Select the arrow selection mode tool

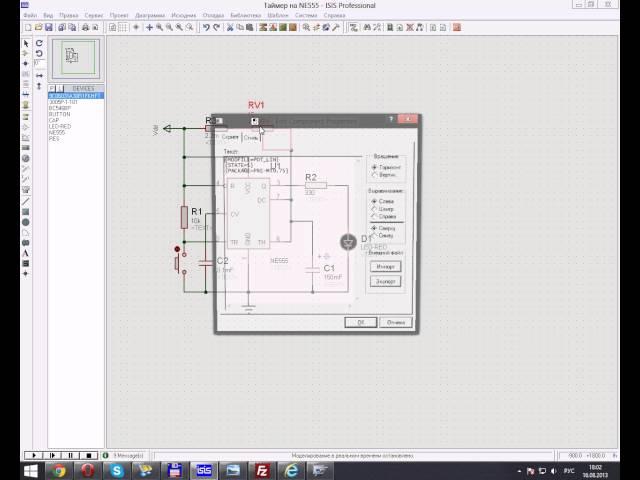(x=26, y=43)
